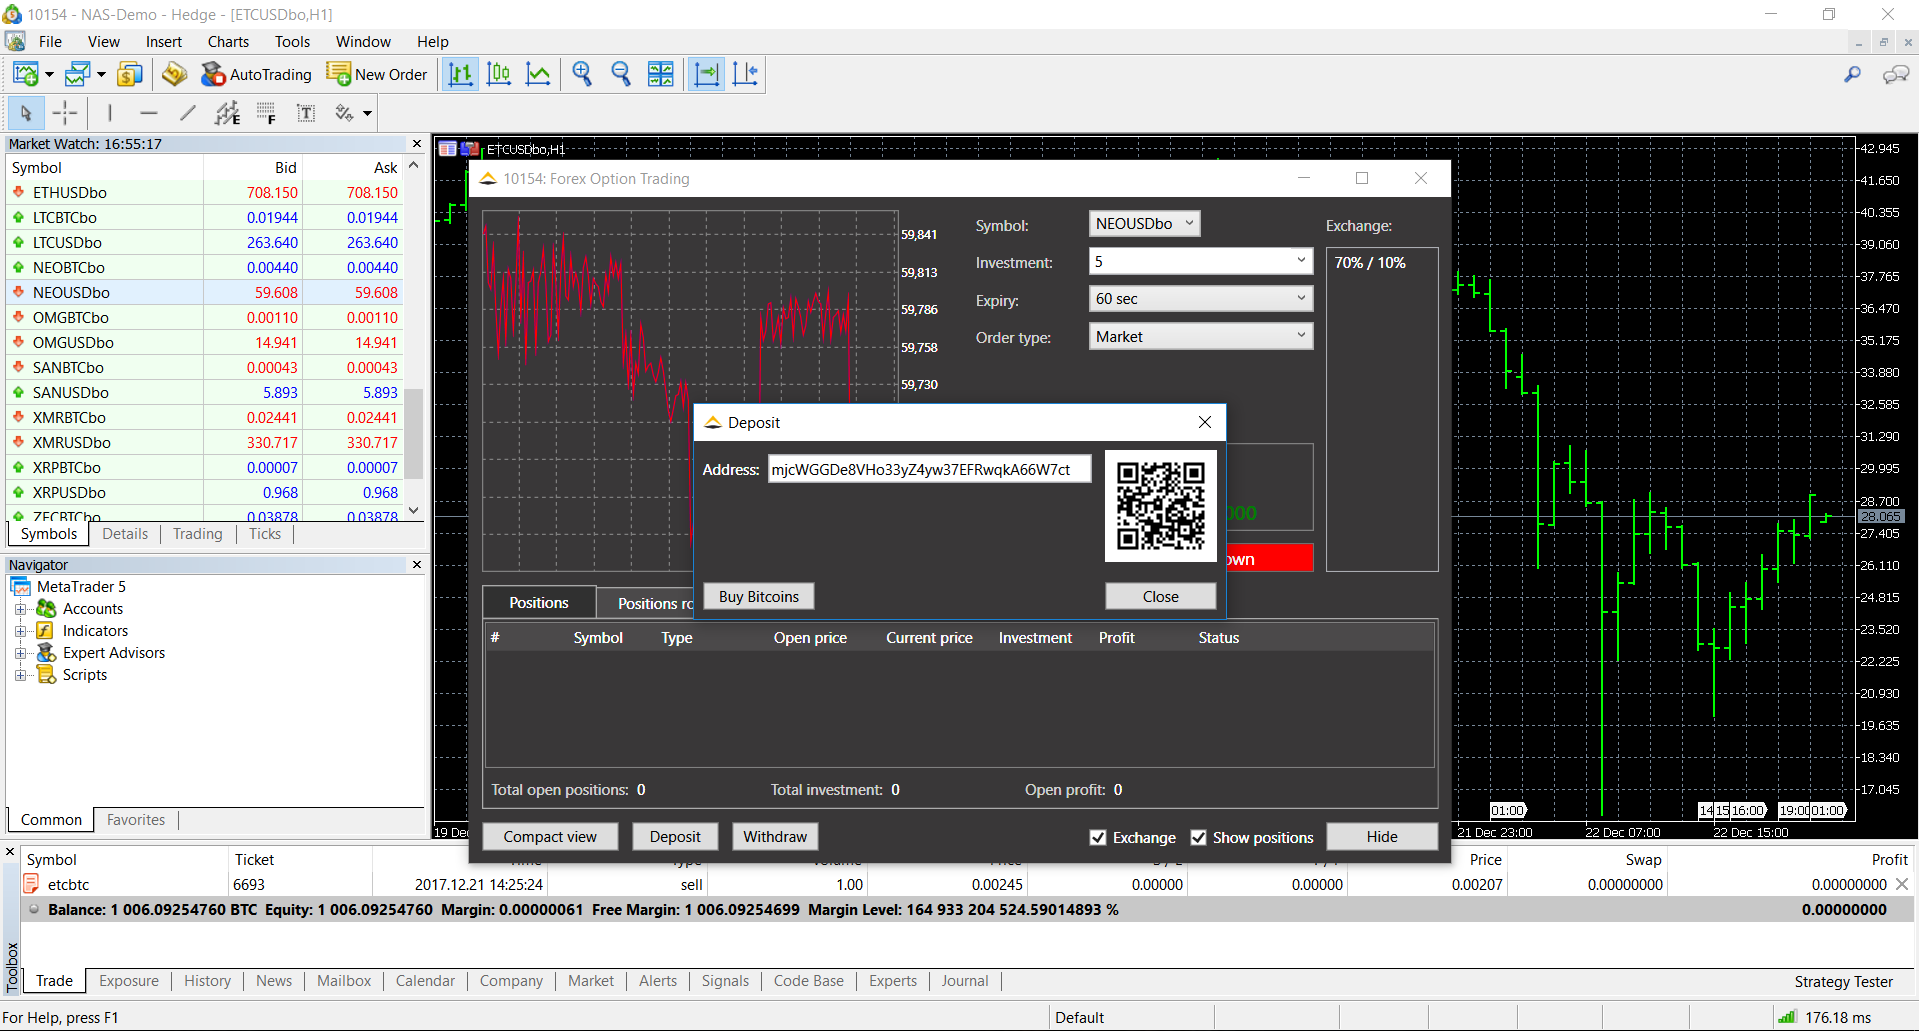Viewport: 1919px width, 1031px height.
Task: Open the Expiry dropdown set to 60 sec
Action: coord(1200,299)
